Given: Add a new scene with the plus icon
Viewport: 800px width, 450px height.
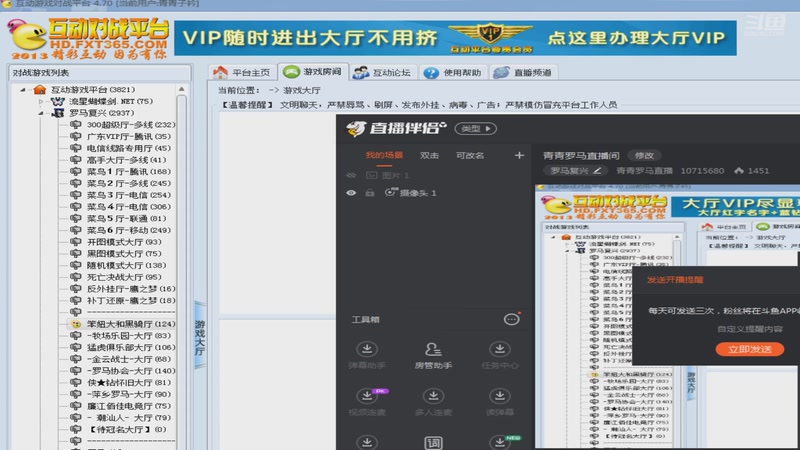Looking at the screenshot, I should click(x=519, y=155).
